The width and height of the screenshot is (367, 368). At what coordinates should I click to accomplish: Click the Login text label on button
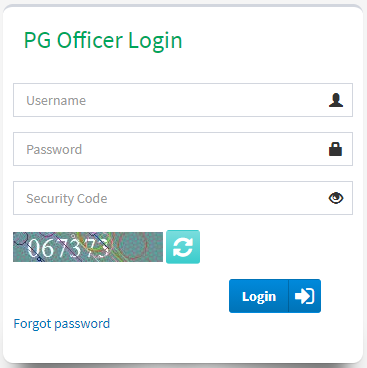click(259, 297)
